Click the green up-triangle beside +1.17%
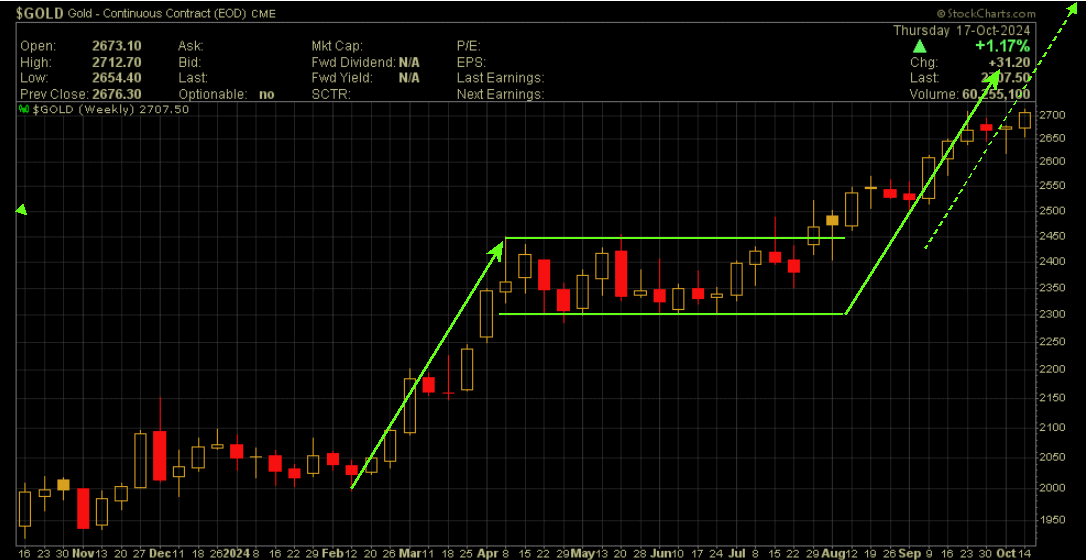 pos(918,46)
